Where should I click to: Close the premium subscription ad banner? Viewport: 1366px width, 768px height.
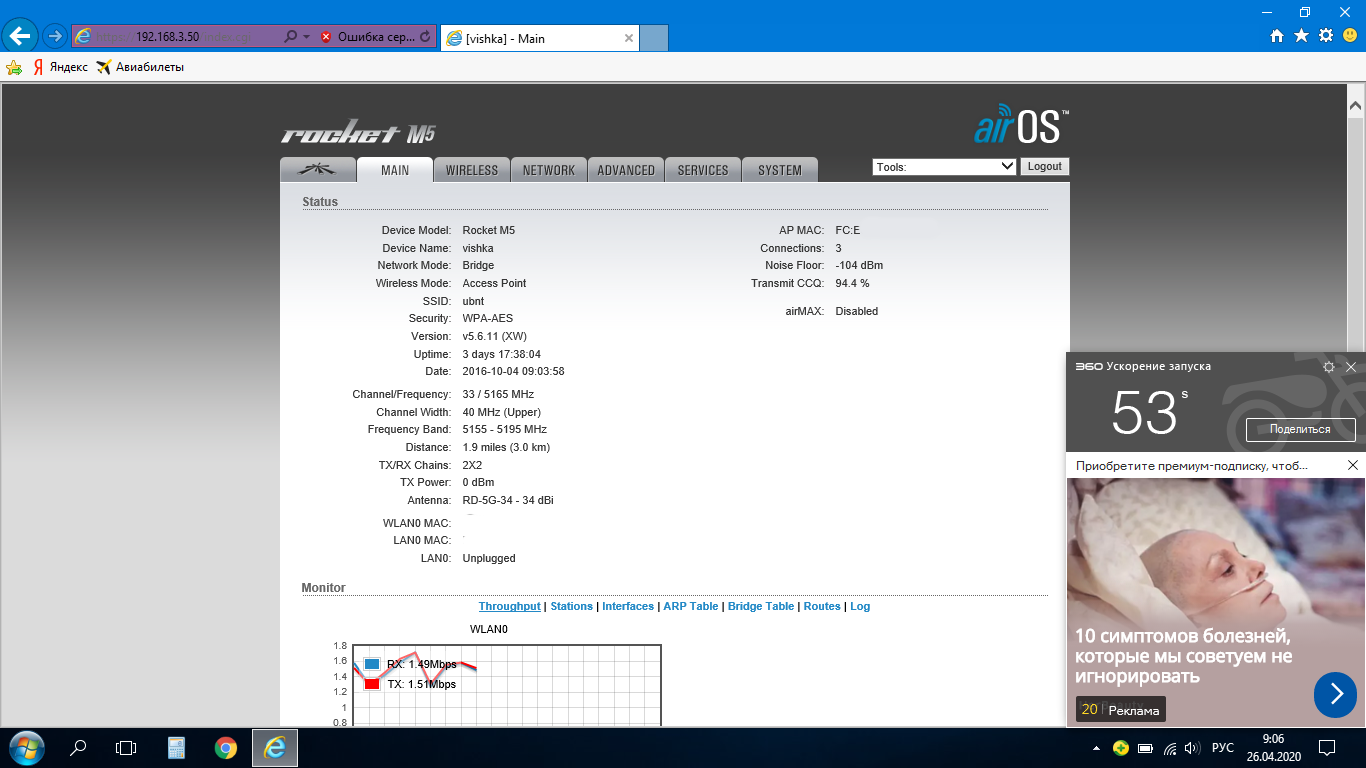[x=1352, y=466]
